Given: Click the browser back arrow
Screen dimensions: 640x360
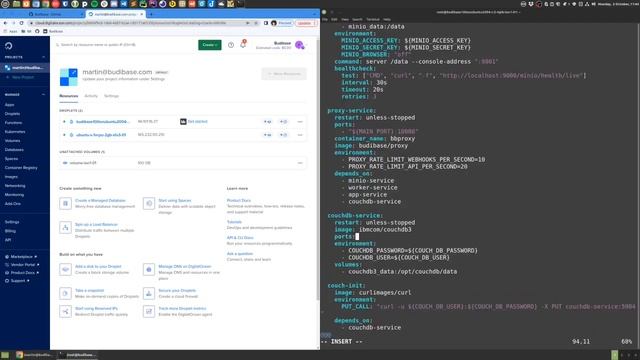Looking at the screenshot, I should pos(5,23).
